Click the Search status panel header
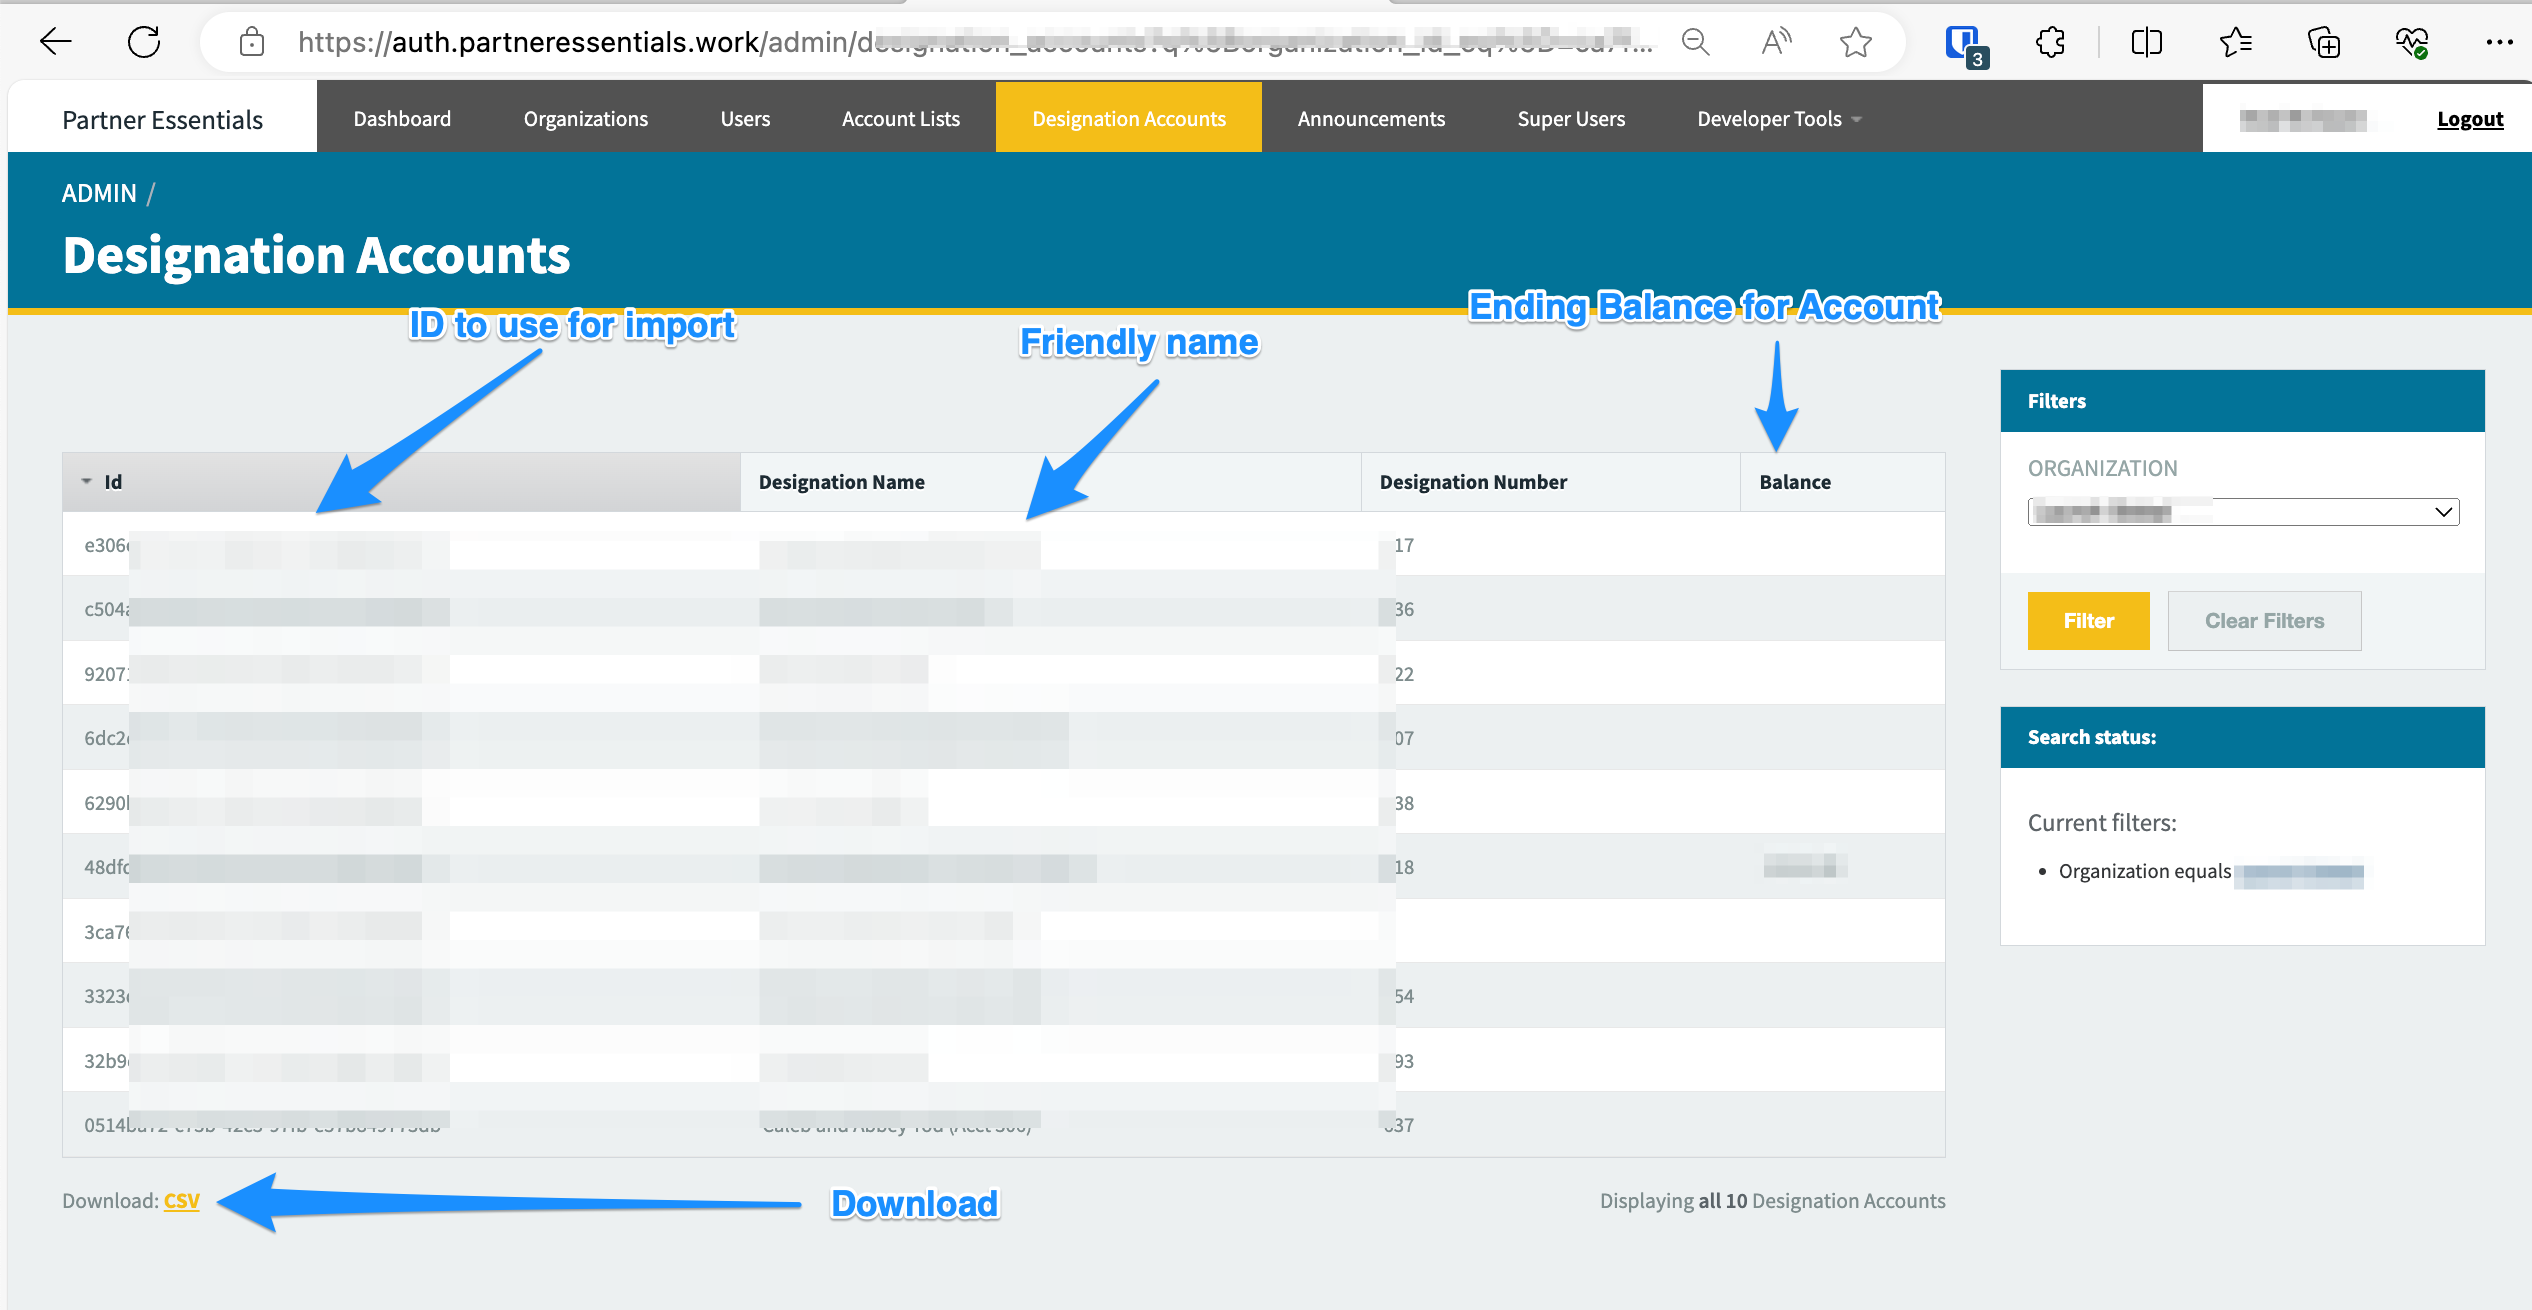This screenshot has width=2532, height=1310. [x=2243, y=737]
